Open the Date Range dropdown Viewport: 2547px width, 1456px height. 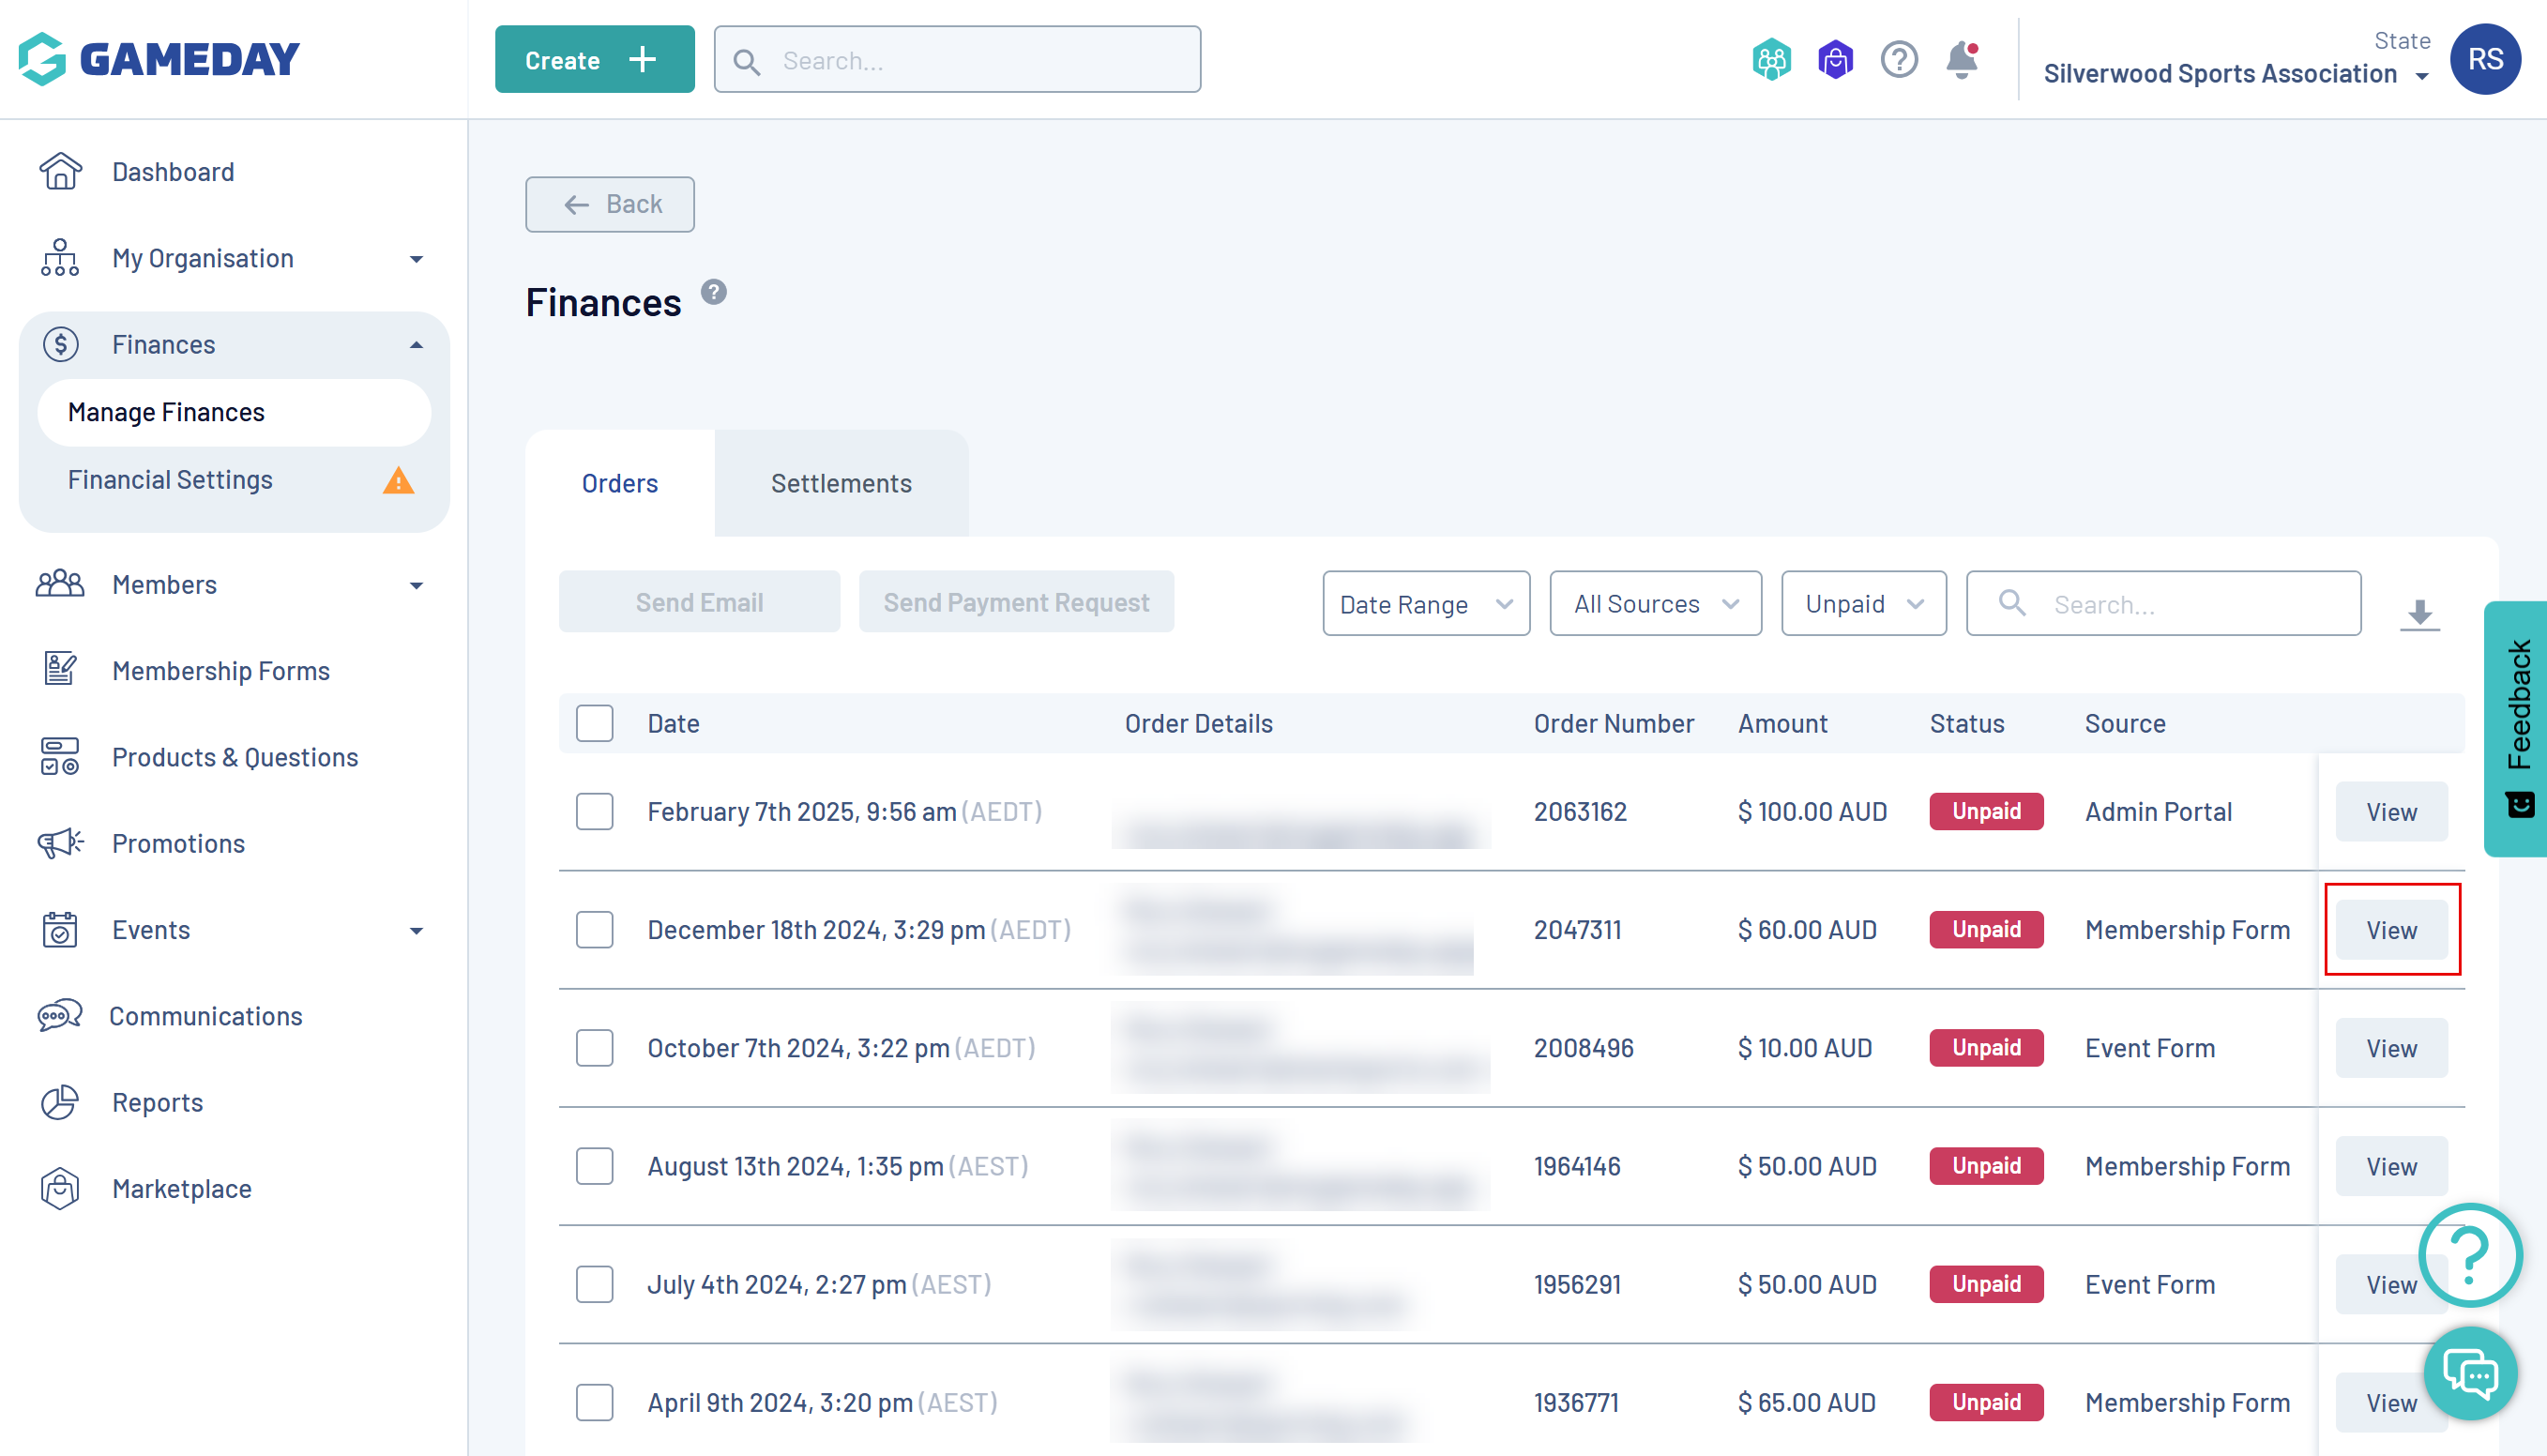tap(1425, 604)
